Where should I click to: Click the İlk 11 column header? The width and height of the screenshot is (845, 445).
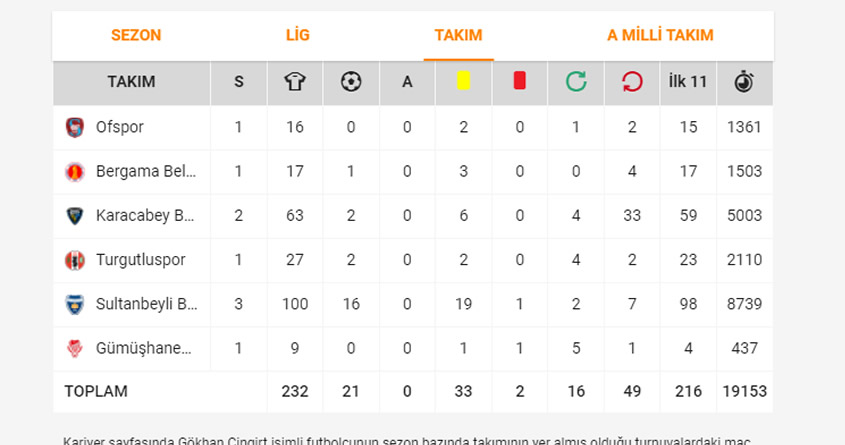pos(688,82)
